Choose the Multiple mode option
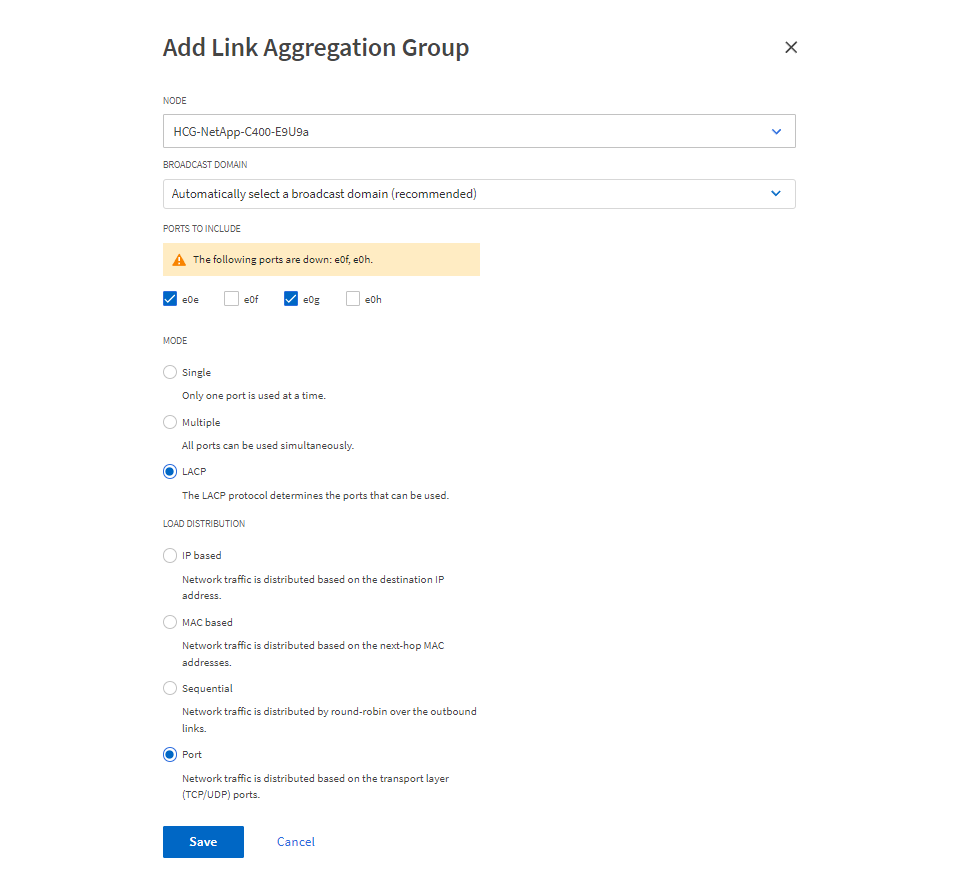Screen dimensions: 959x893 click(170, 422)
